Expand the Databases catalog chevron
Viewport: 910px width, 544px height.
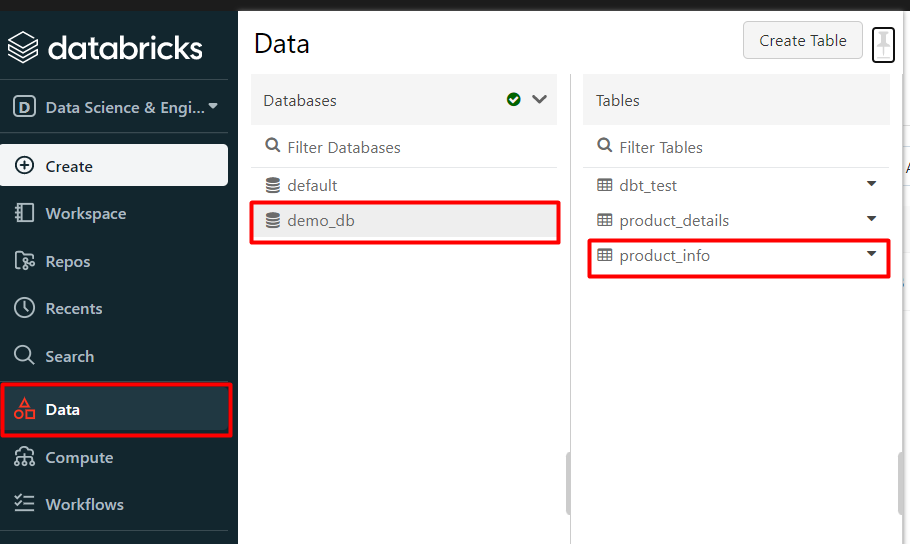[x=539, y=99]
